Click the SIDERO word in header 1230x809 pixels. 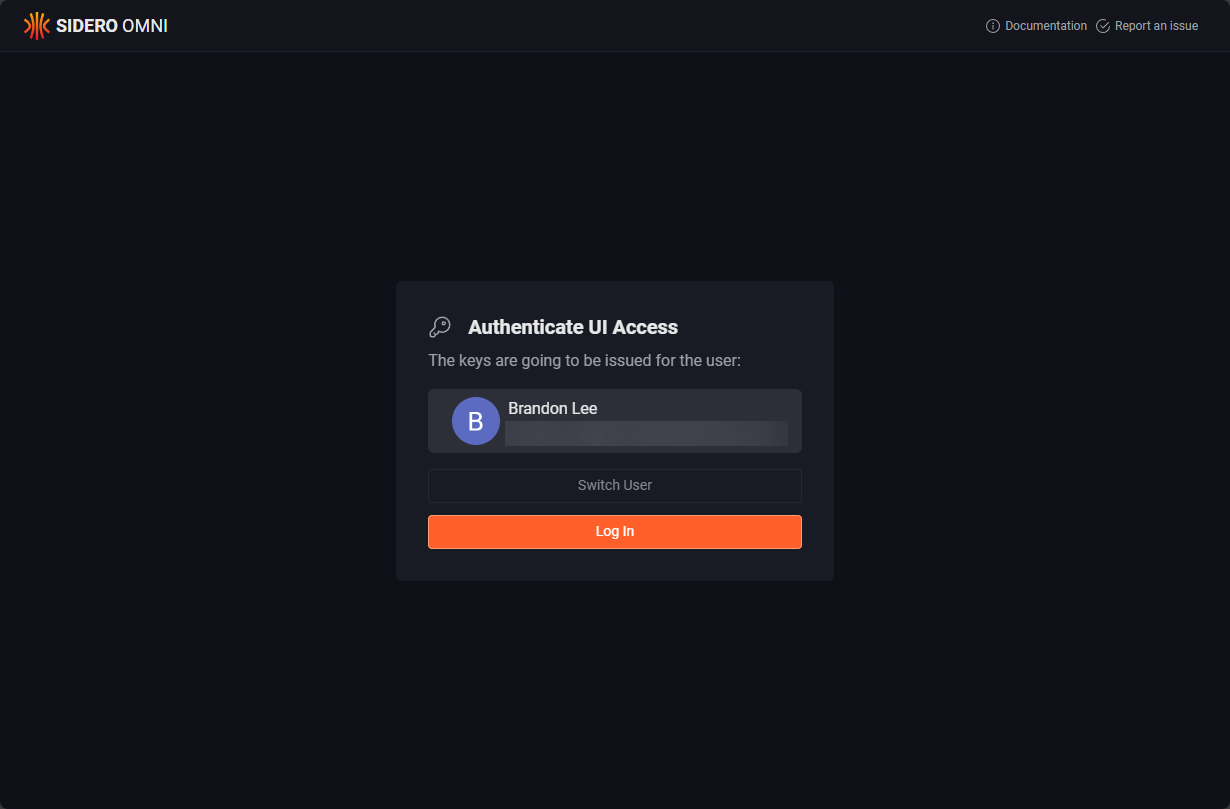(x=87, y=26)
